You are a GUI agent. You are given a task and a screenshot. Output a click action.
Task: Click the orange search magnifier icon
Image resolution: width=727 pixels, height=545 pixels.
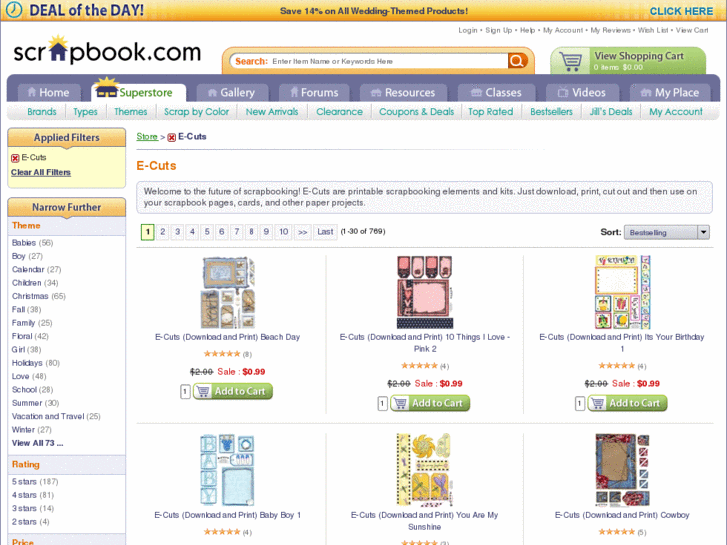coord(517,61)
